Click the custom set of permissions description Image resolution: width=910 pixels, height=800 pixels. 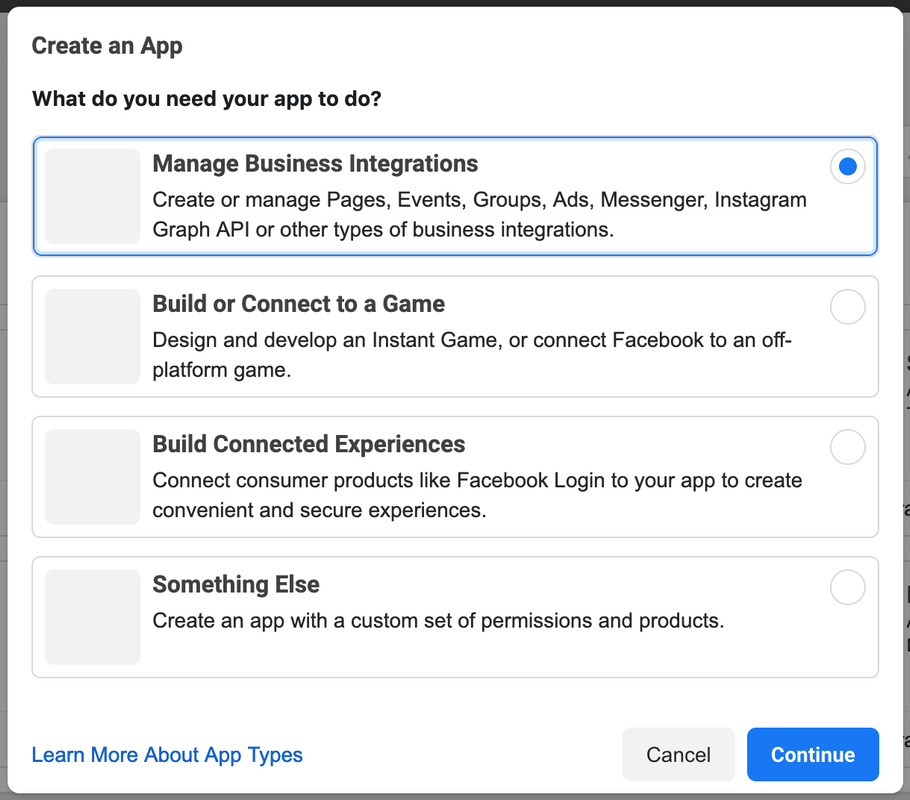tap(438, 621)
